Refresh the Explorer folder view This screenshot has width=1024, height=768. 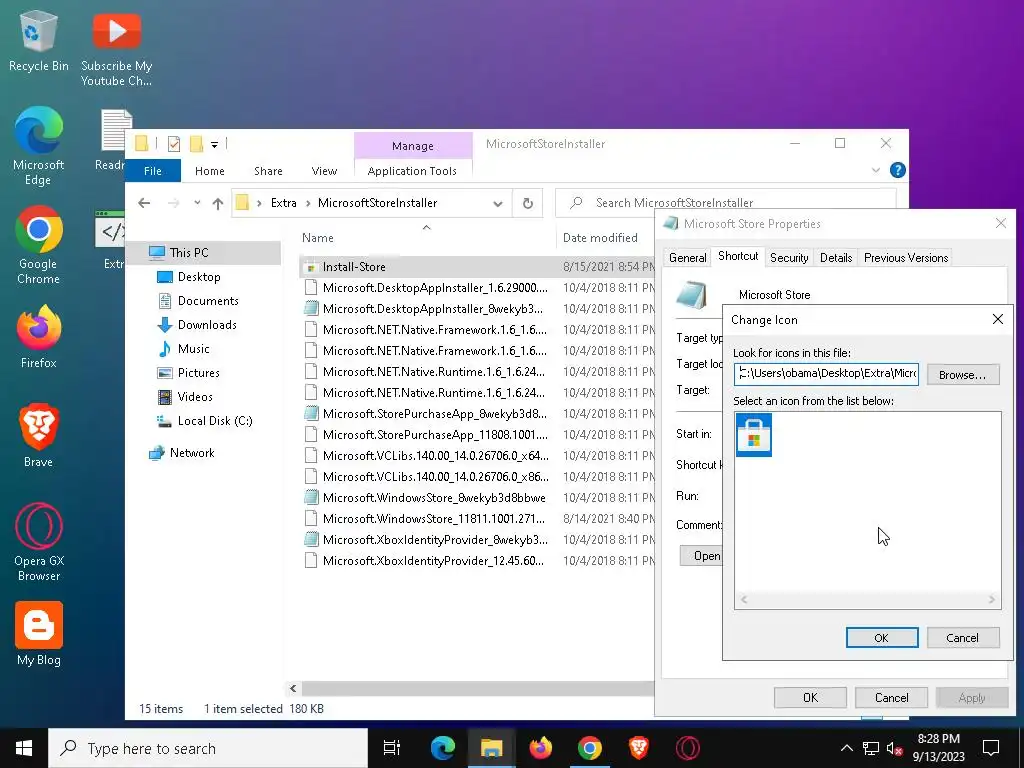click(528, 203)
